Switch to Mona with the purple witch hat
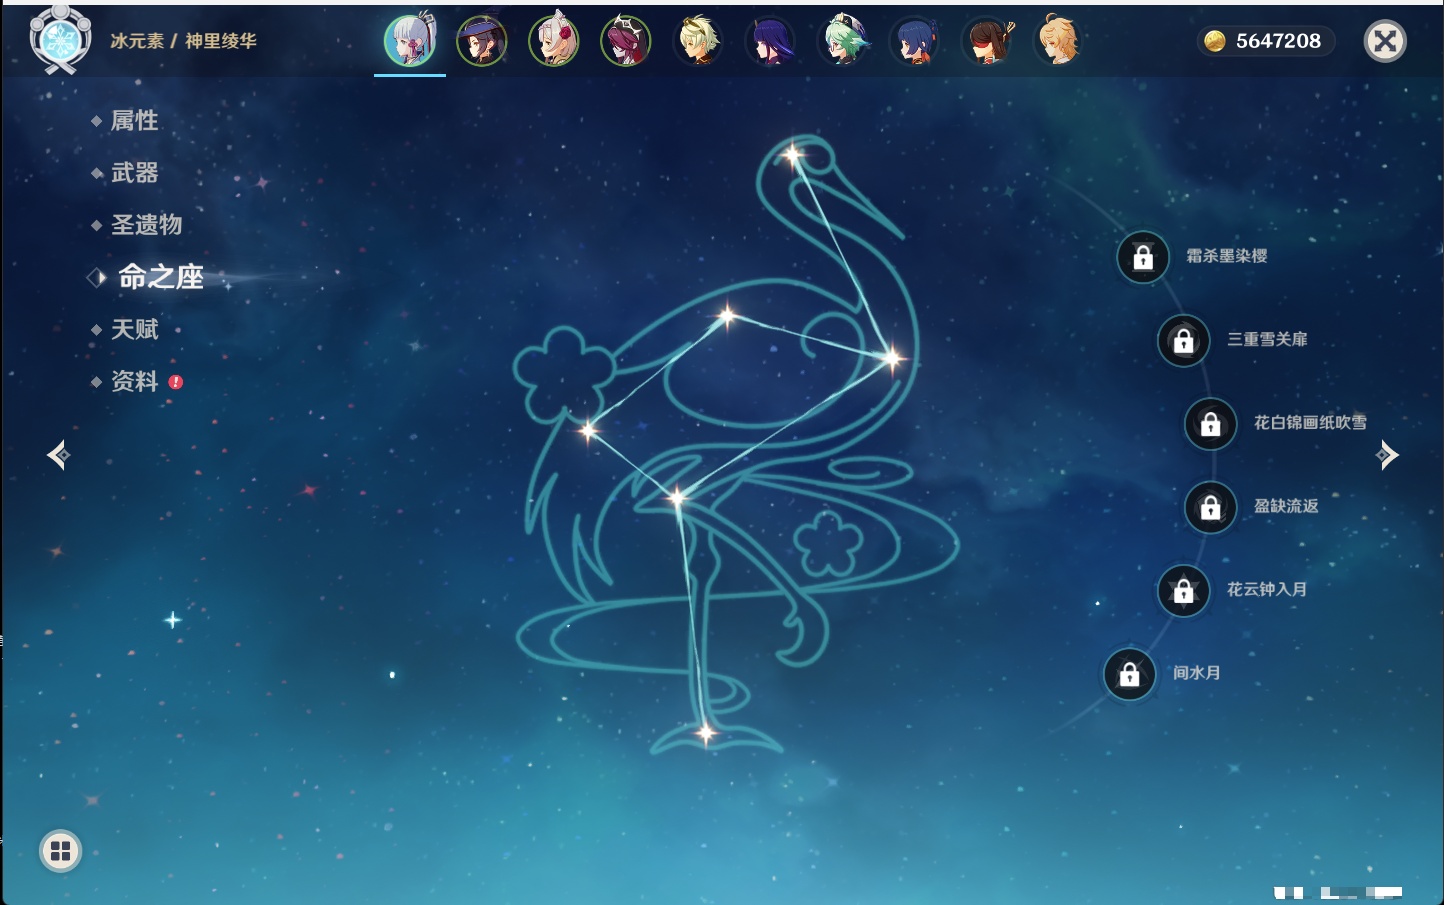The width and height of the screenshot is (1444, 905). click(x=482, y=41)
